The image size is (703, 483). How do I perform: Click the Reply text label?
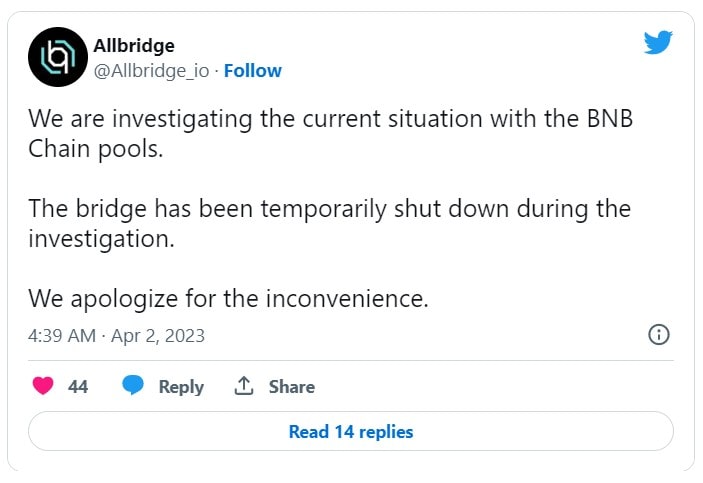[181, 387]
